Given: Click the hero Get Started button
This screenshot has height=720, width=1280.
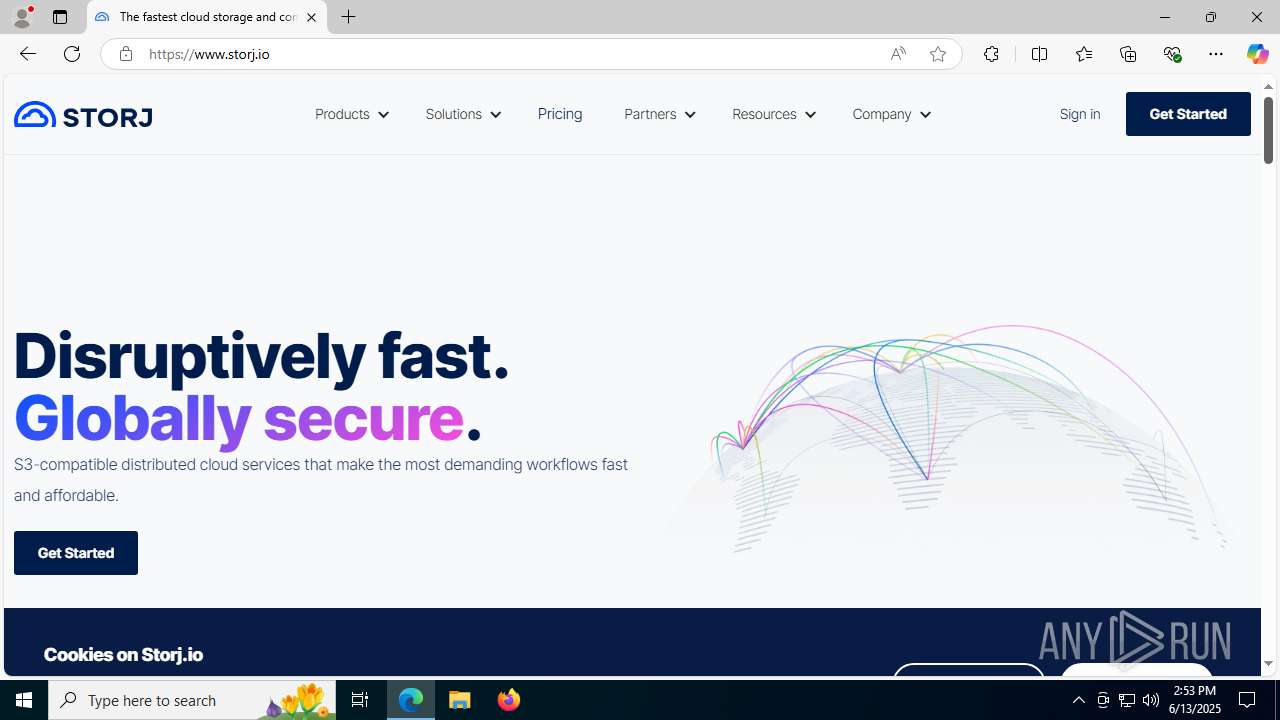Looking at the screenshot, I should pos(76,553).
